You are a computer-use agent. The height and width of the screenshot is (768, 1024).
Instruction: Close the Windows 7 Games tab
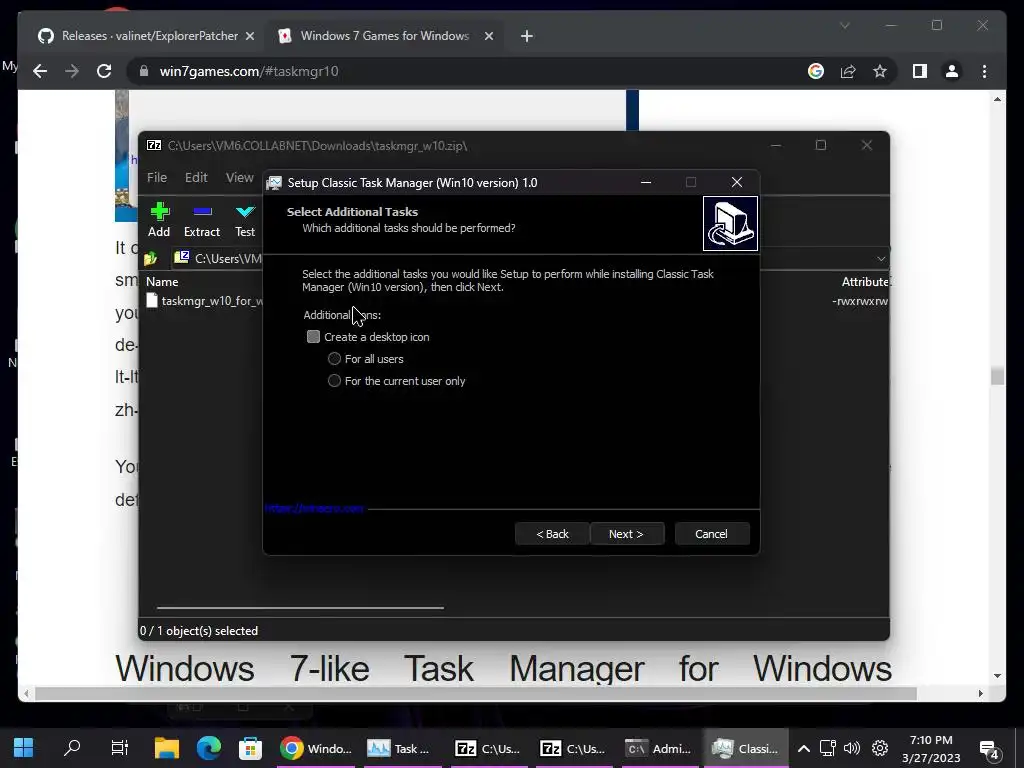pos(488,36)
